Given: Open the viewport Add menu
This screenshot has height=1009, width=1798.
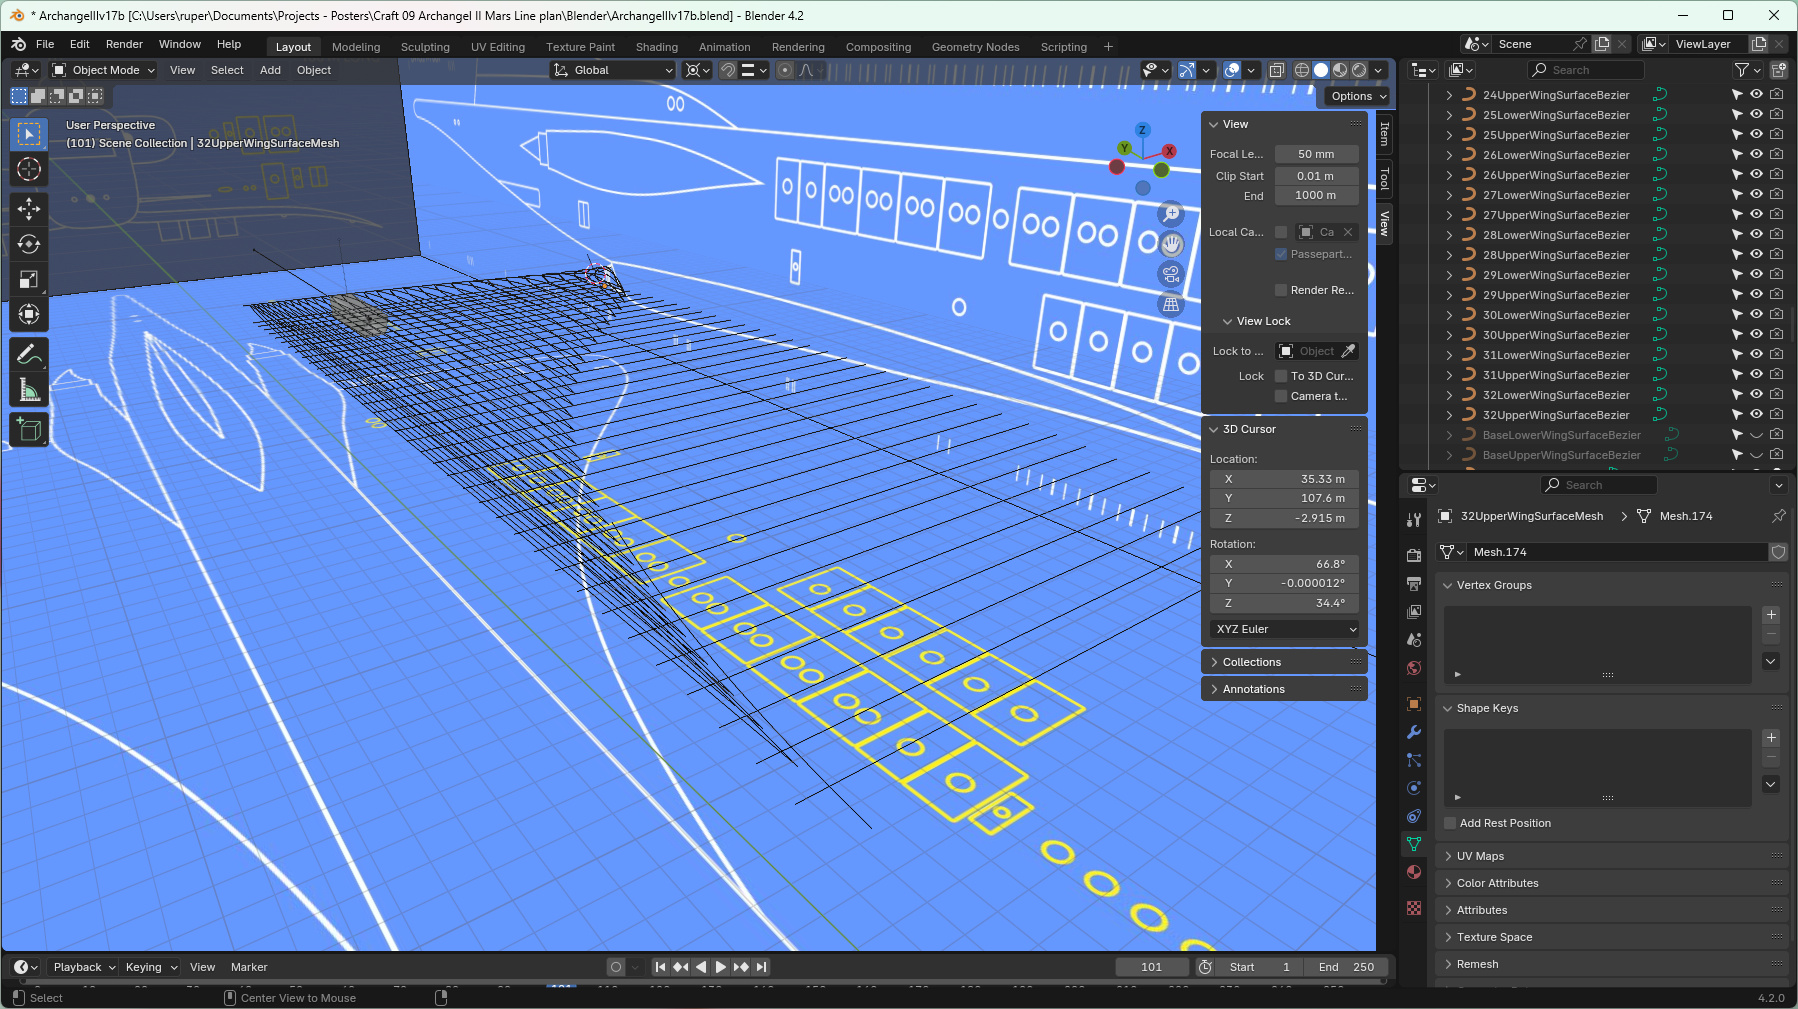Looking at the screenshot, I should (x=270, y=70).
